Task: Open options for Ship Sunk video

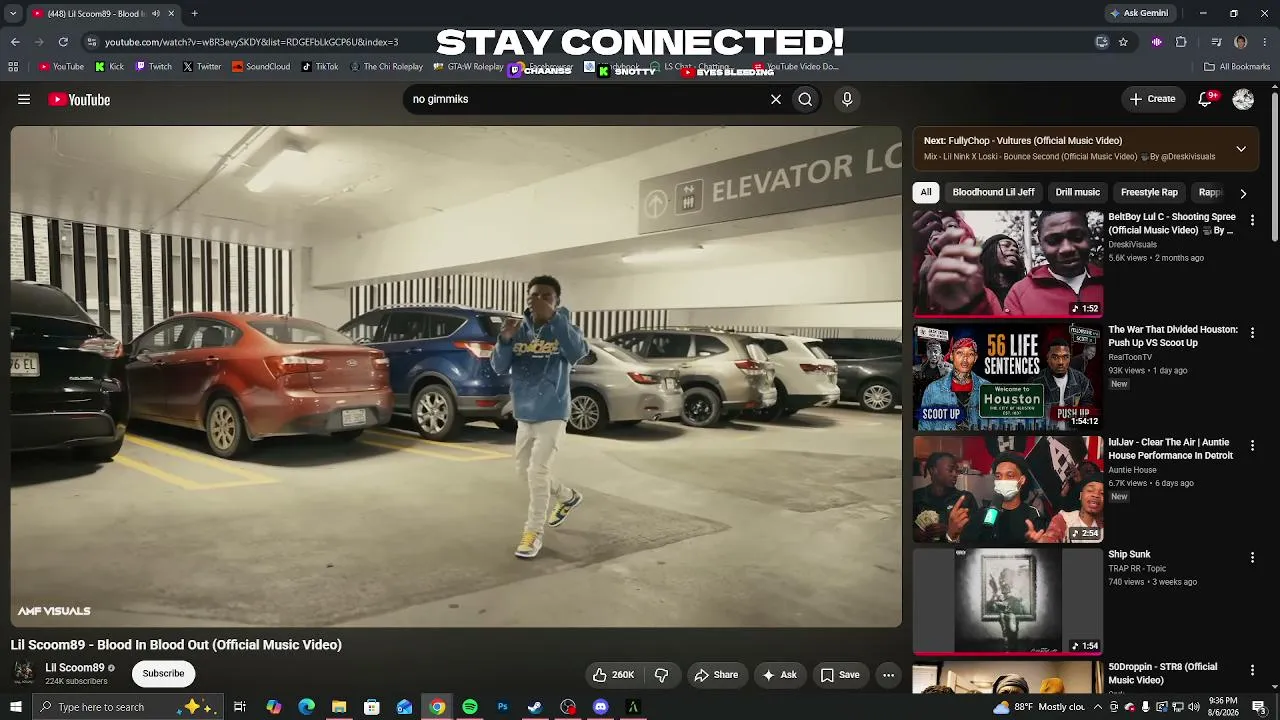Action: pyautogui.click(x=1252, y=557)
